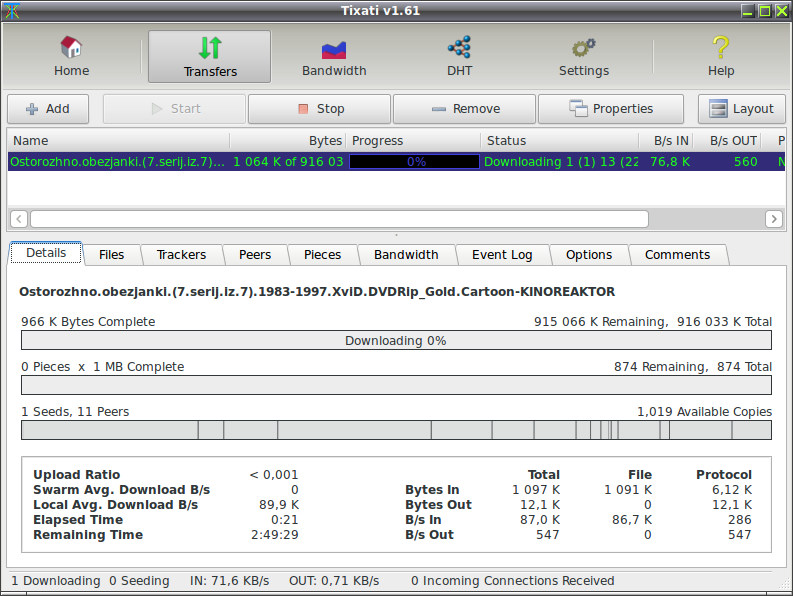793x596 pixels.
Task: Open the DHT network nodes icon
Action: 459,47
